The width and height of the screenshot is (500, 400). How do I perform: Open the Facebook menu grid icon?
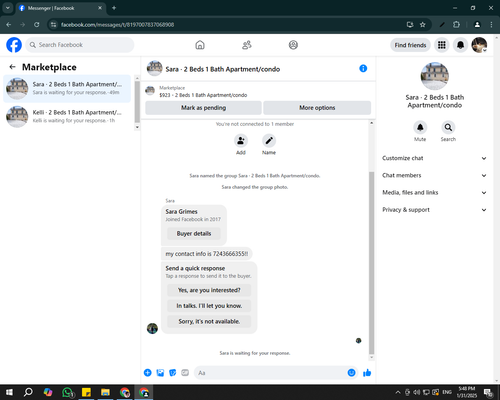pyautogui.click(x=442, y=45)
